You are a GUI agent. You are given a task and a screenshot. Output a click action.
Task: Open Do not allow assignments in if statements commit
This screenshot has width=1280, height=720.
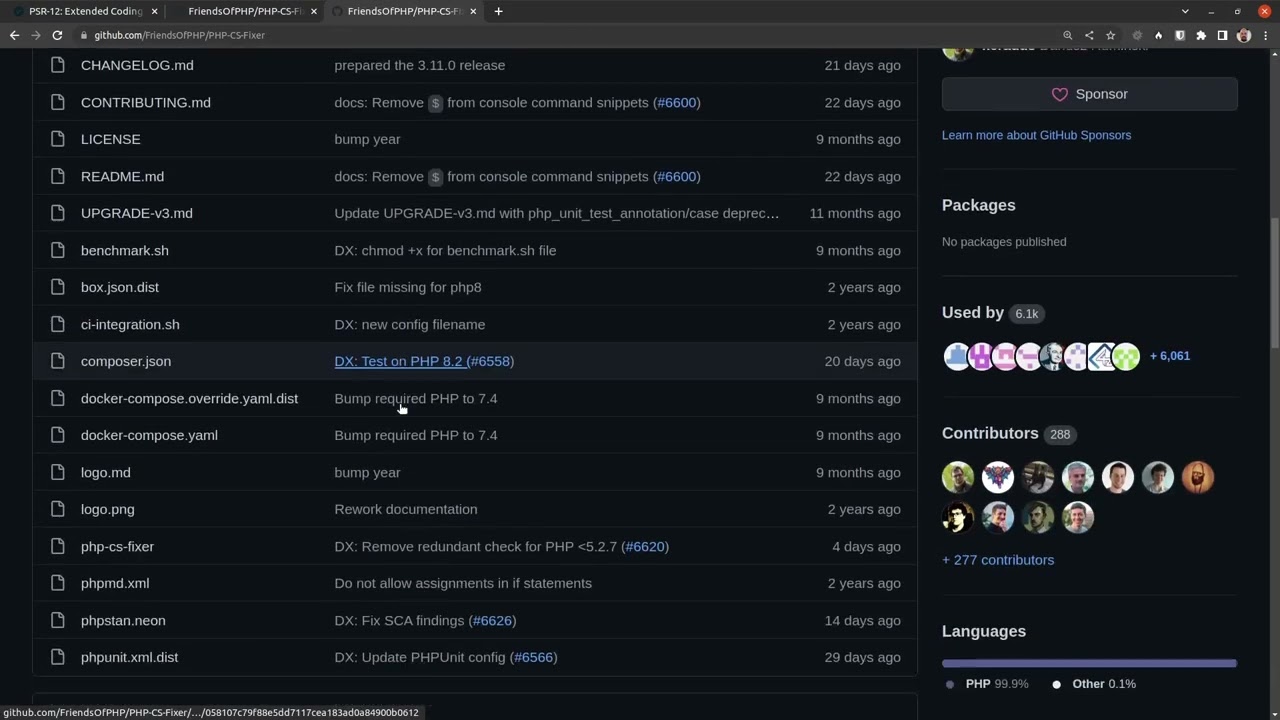463,583
